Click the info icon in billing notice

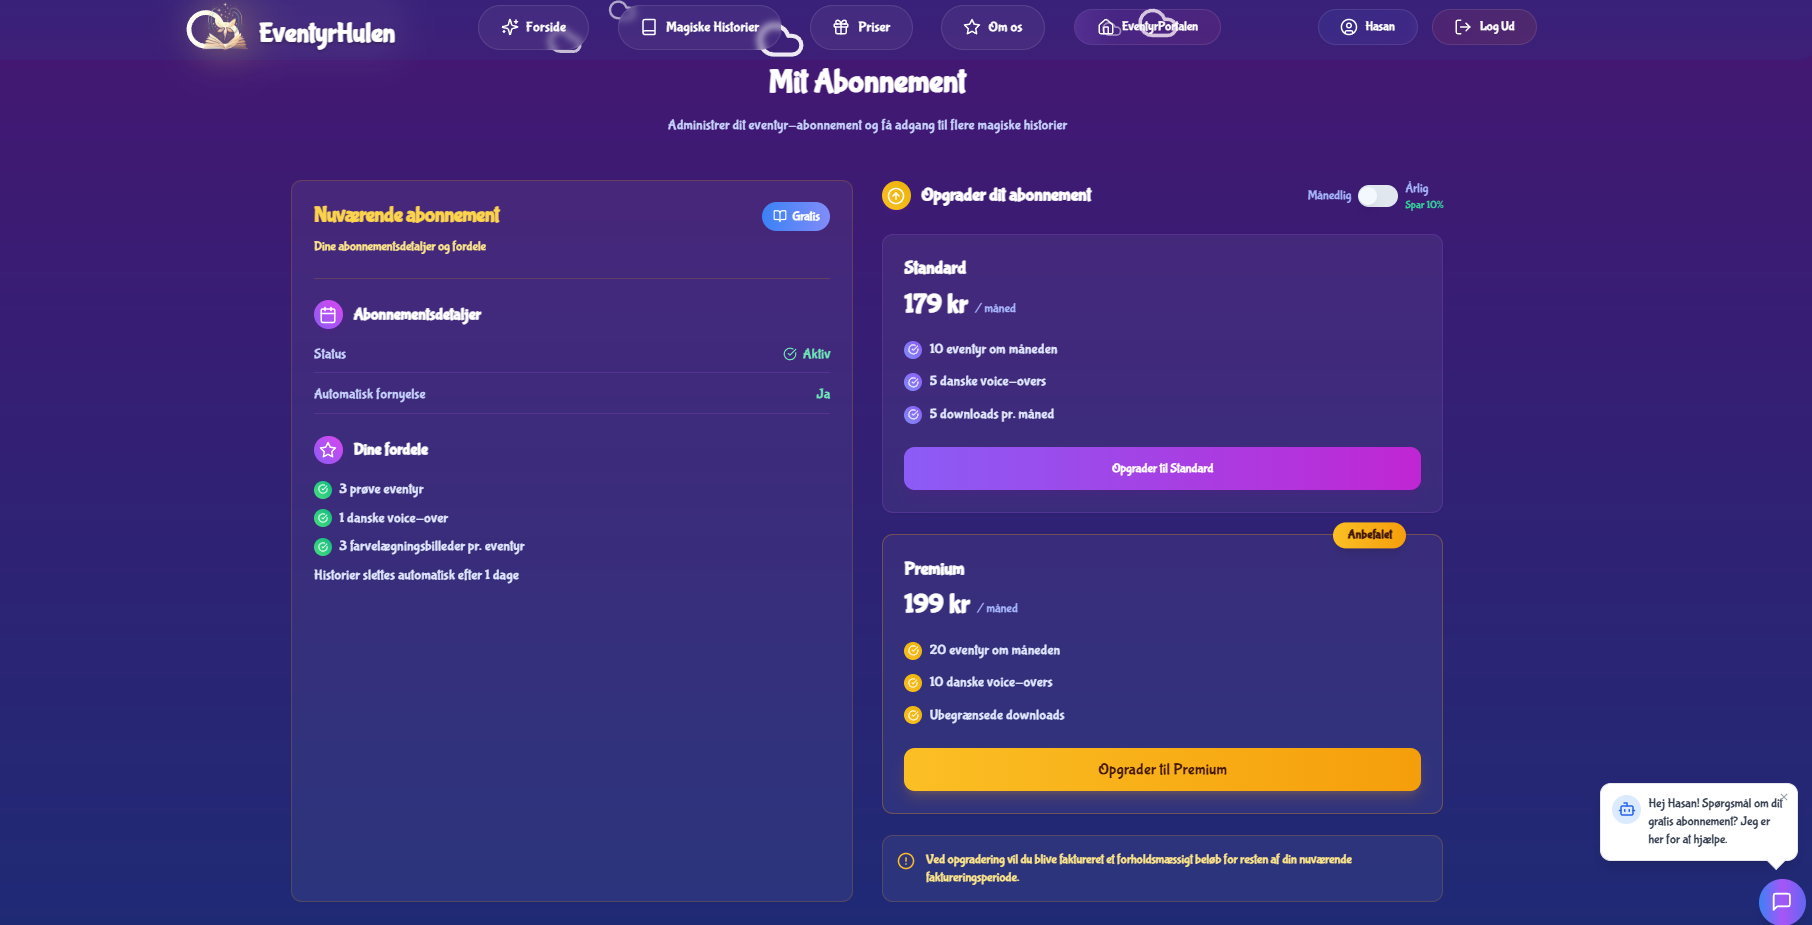coord(906,861)
